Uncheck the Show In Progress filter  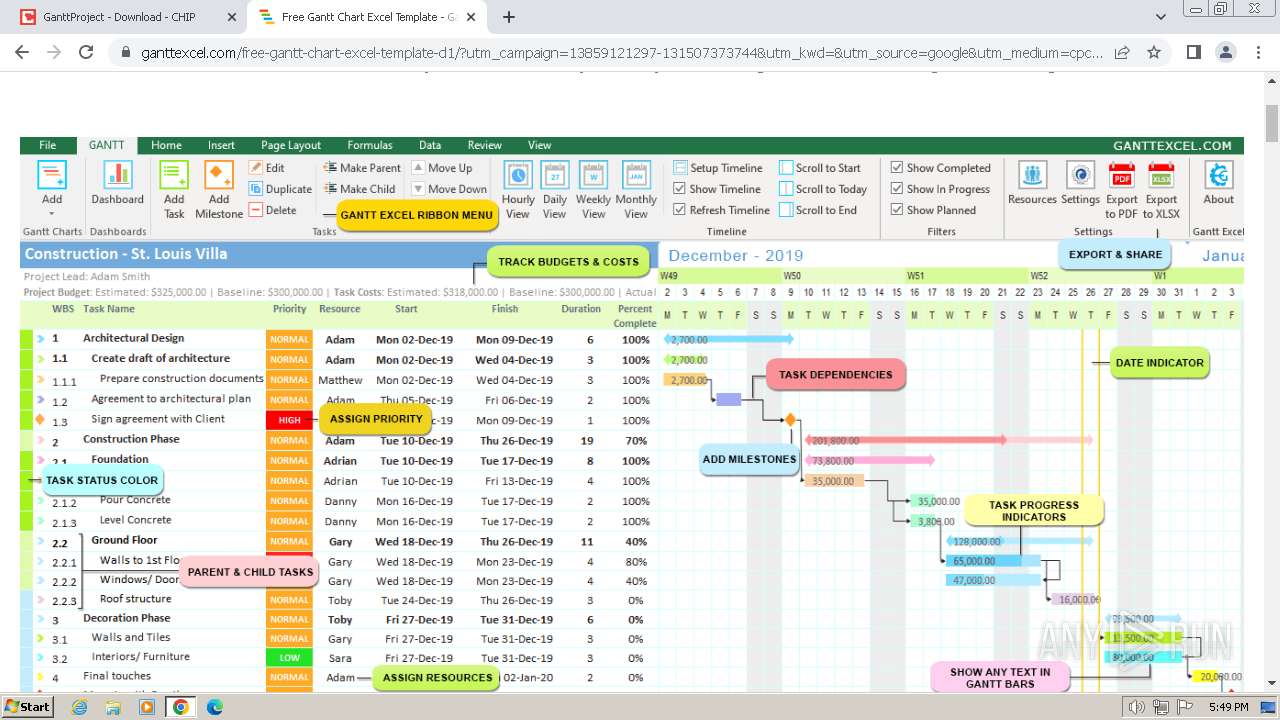point(897,189)
